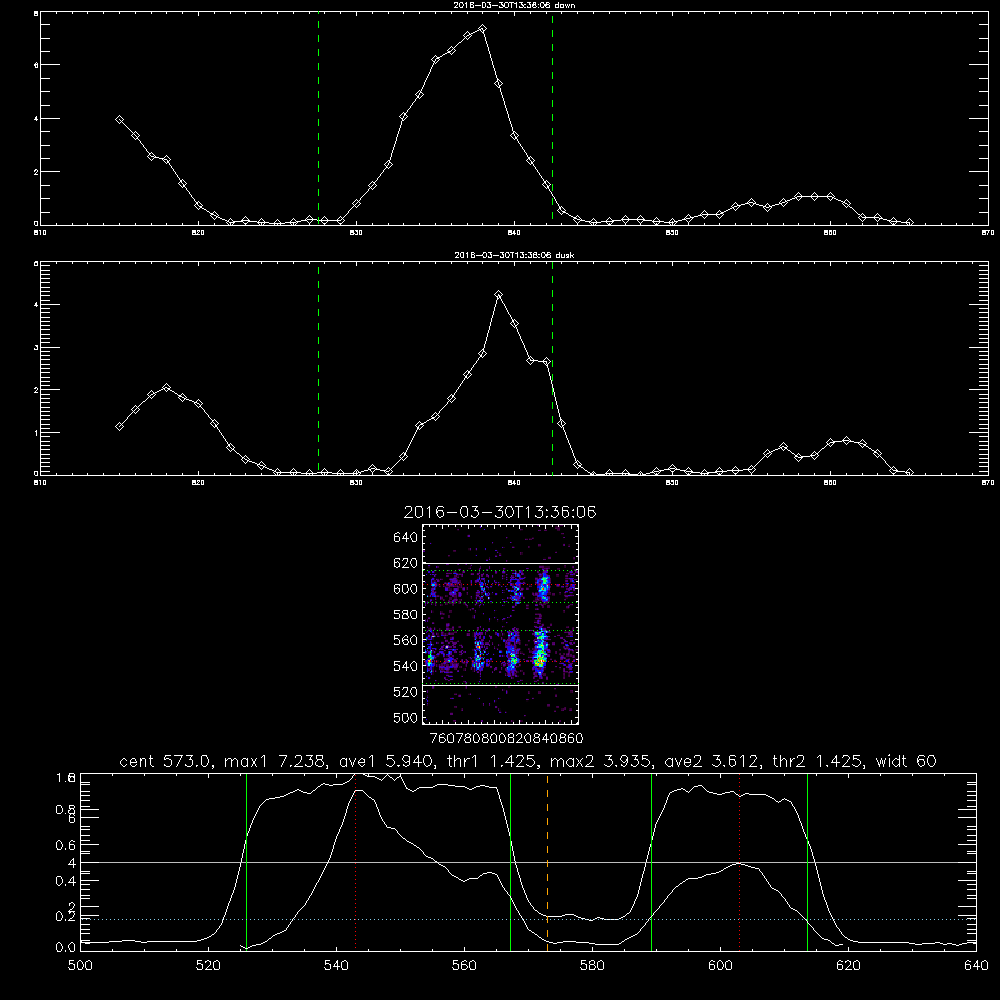Click the brightest blob in spectrogram upper band
This screenshot has width=1000, height=1000.
tap(544, 587)
